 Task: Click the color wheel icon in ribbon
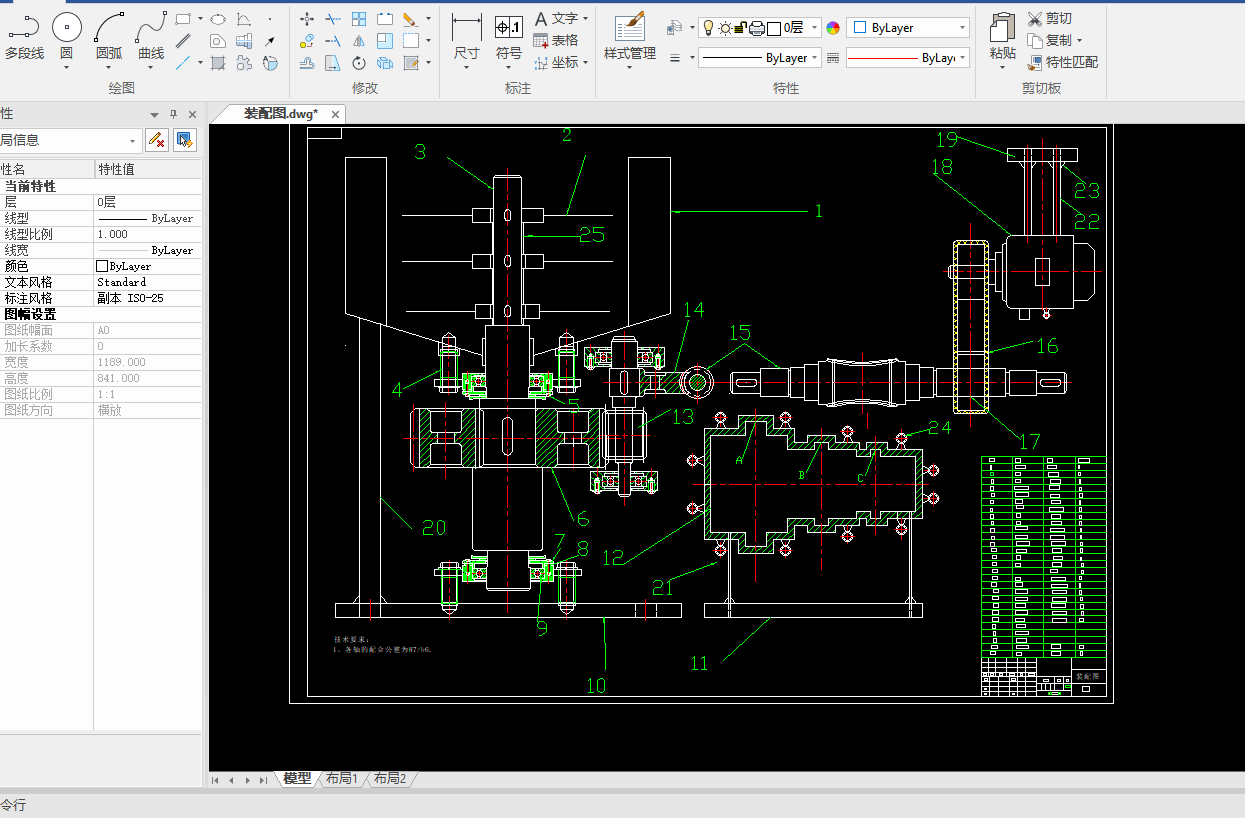(833, 28)
